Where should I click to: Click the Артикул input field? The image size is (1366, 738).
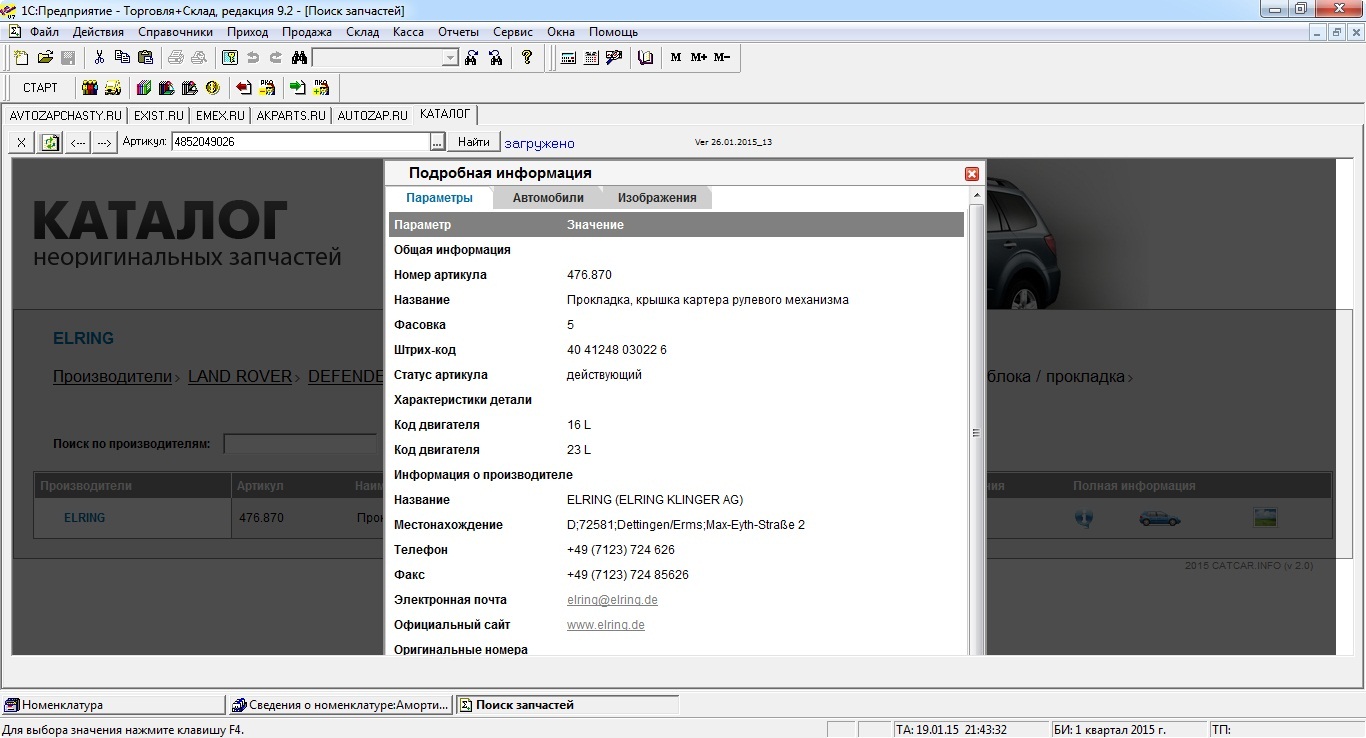pos(301,142)
